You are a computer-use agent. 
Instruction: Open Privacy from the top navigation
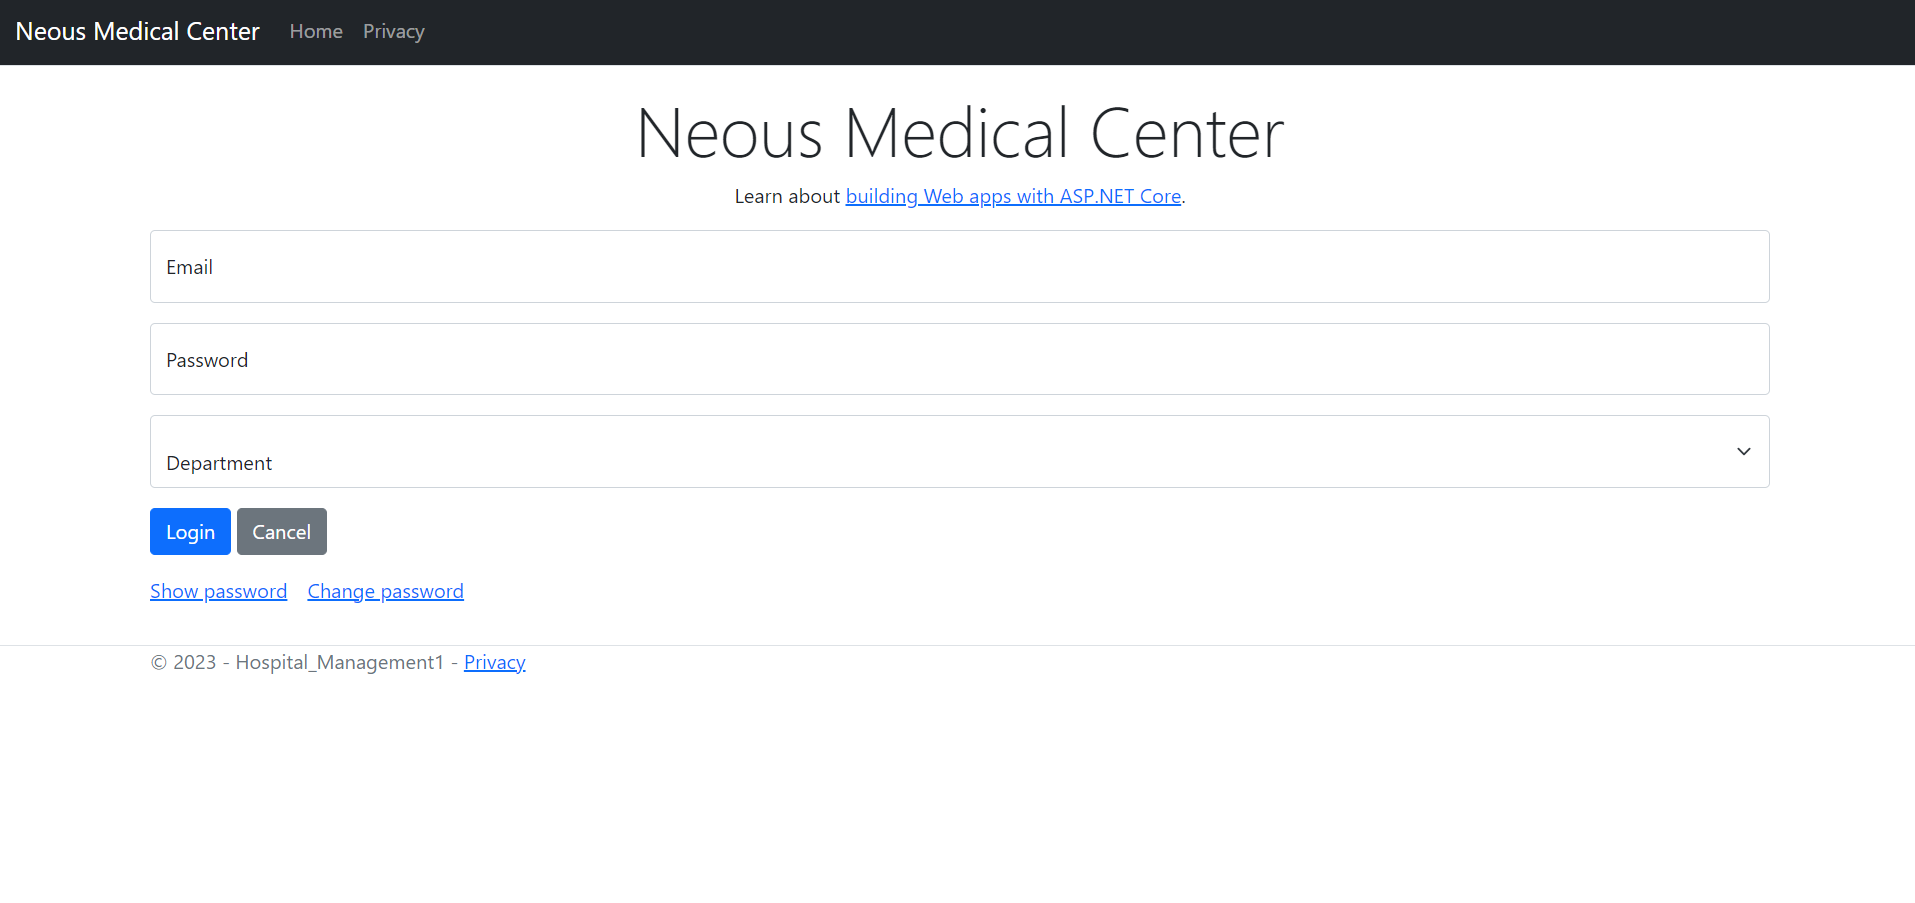pos(393,31)
